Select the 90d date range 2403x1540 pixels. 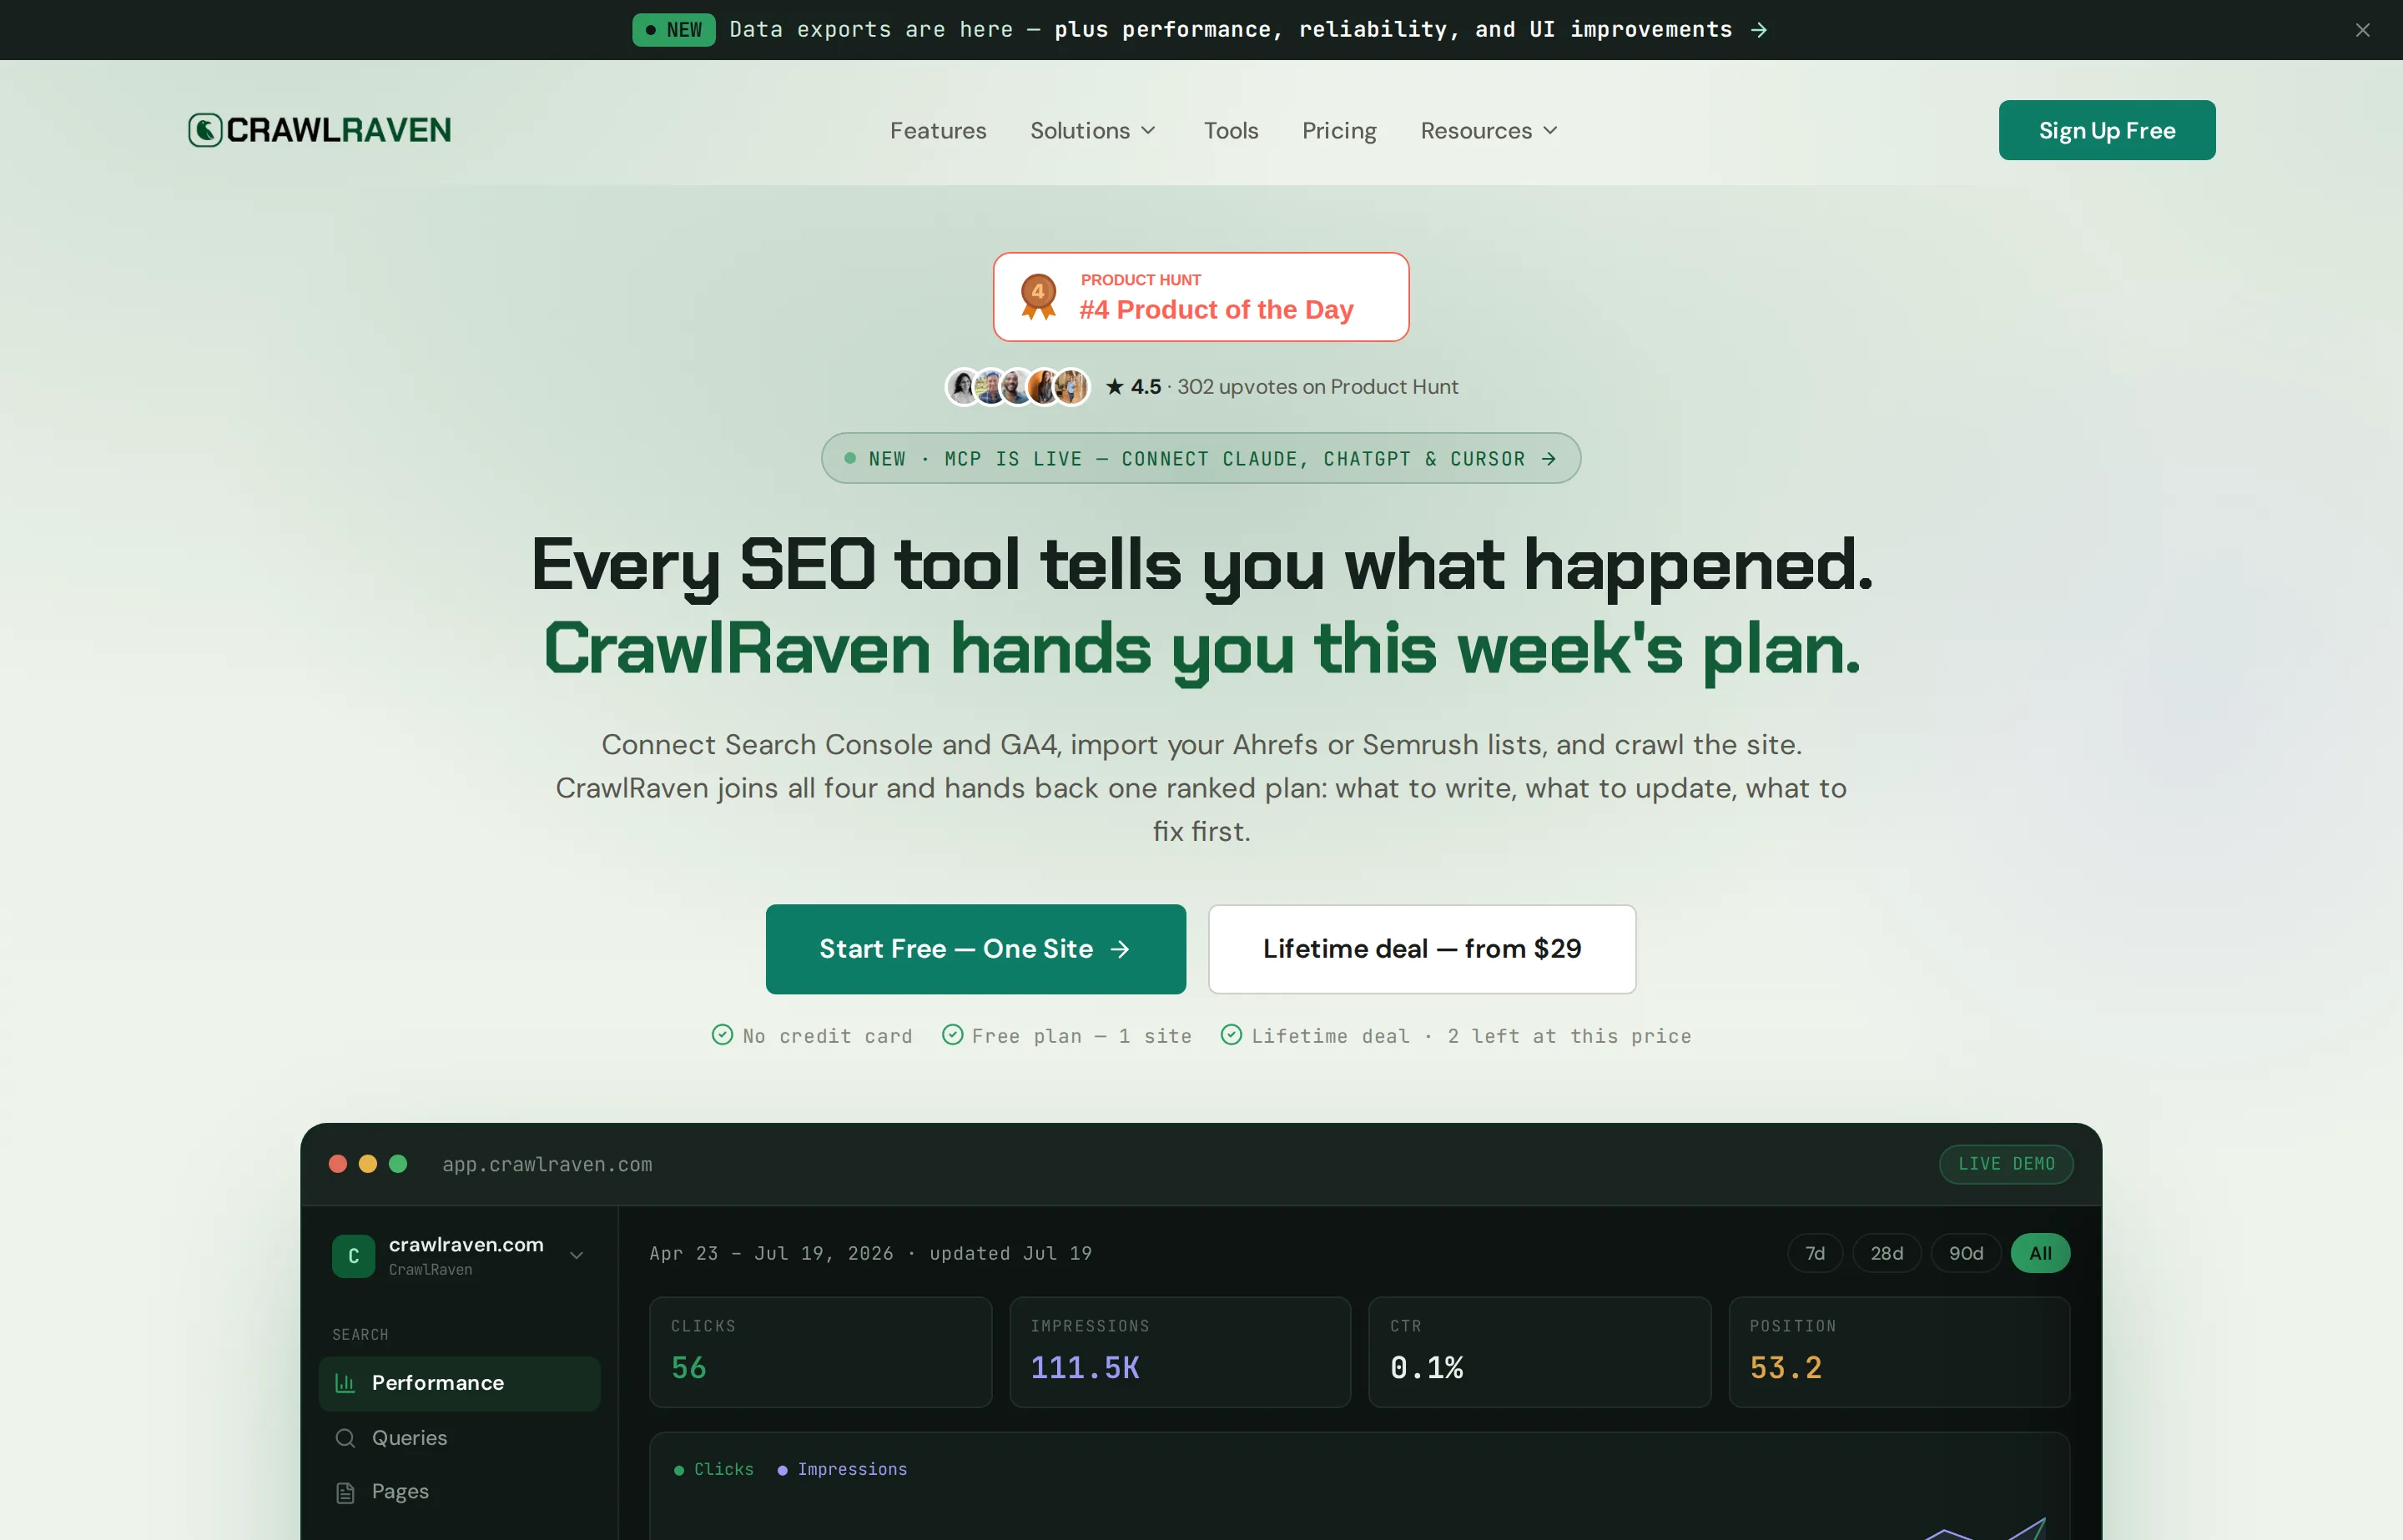coord(1965,1253)
